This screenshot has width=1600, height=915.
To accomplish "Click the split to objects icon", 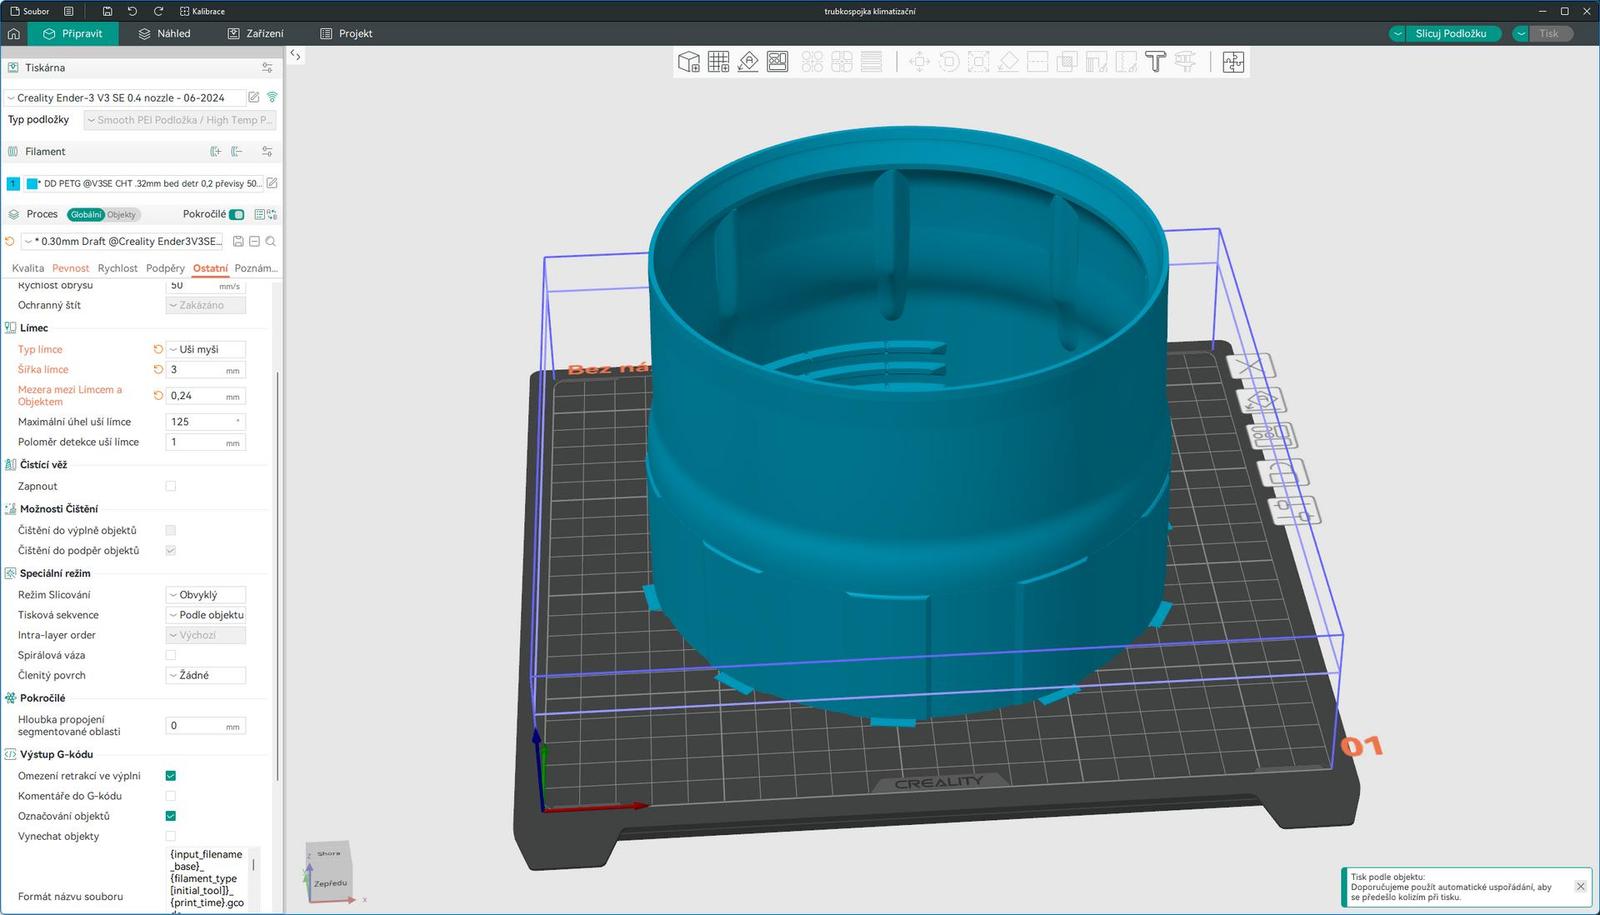I will [812, 62].
